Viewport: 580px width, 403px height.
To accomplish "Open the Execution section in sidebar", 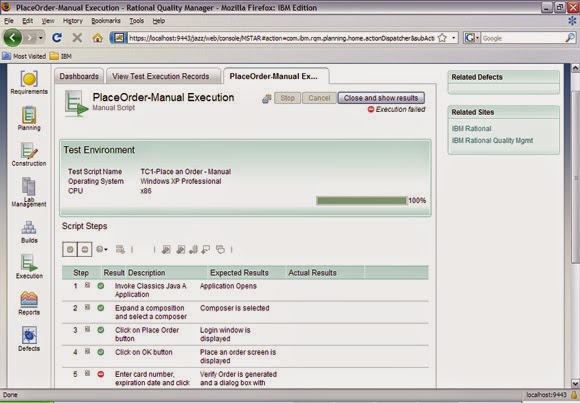I will (x=29, y=266).
